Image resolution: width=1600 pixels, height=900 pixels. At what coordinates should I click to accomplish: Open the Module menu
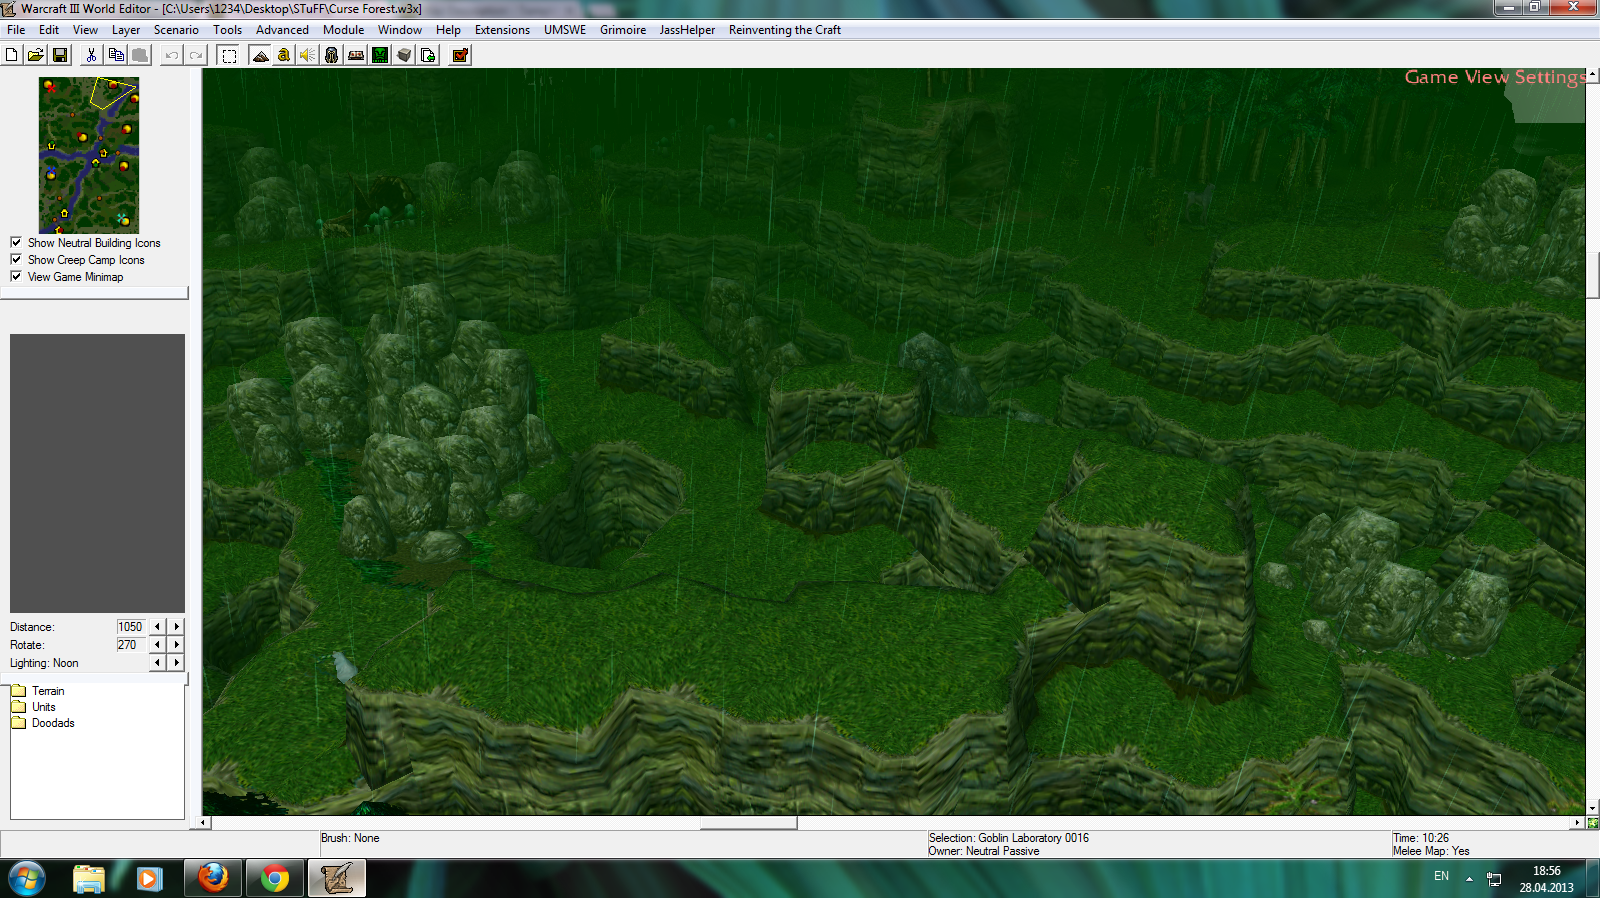pos(343,30)
